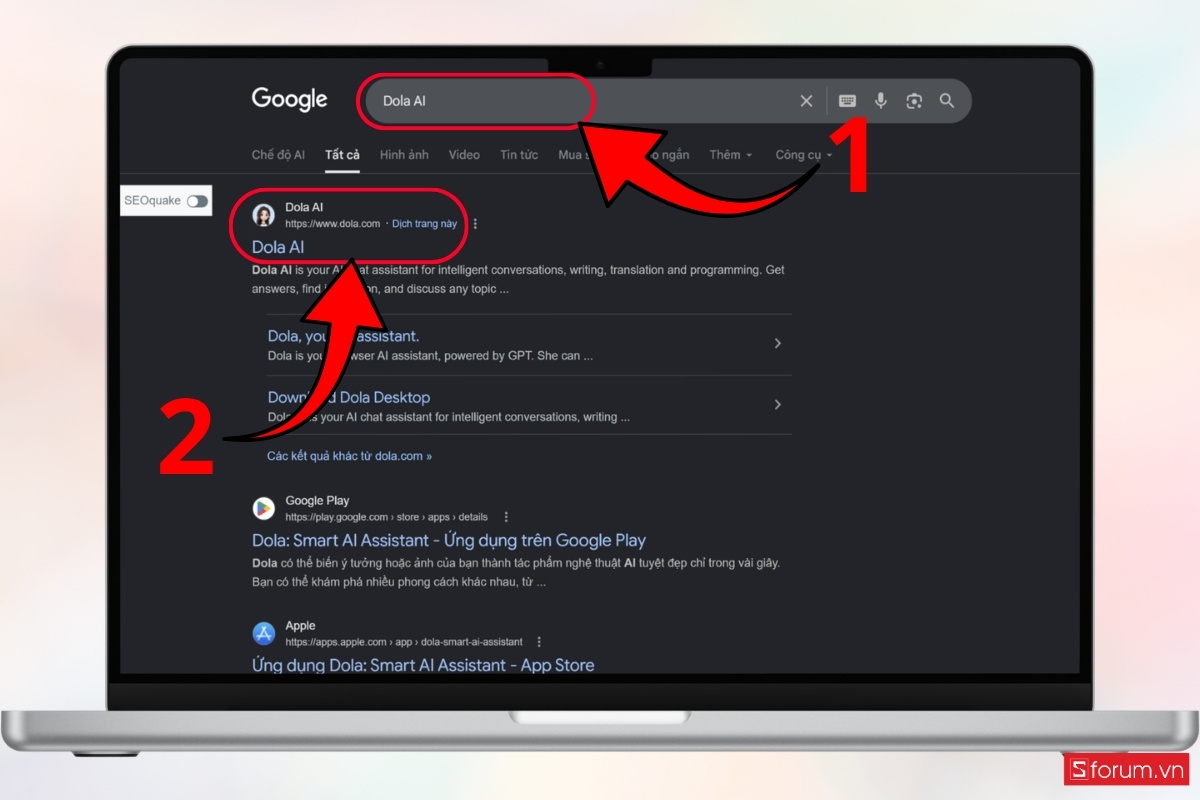Open Download Dola Desktop sitelink
1200x800 pixels.
(x=348, y=398)
